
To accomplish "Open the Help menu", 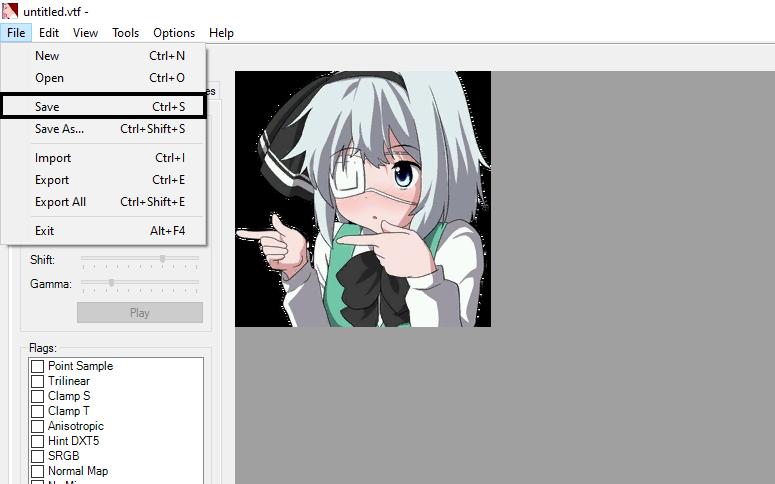I will pos(221,33).
